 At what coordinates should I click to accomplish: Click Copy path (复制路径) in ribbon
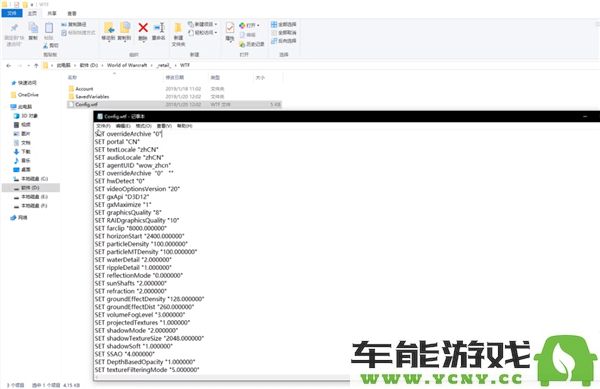click(74, 24)
